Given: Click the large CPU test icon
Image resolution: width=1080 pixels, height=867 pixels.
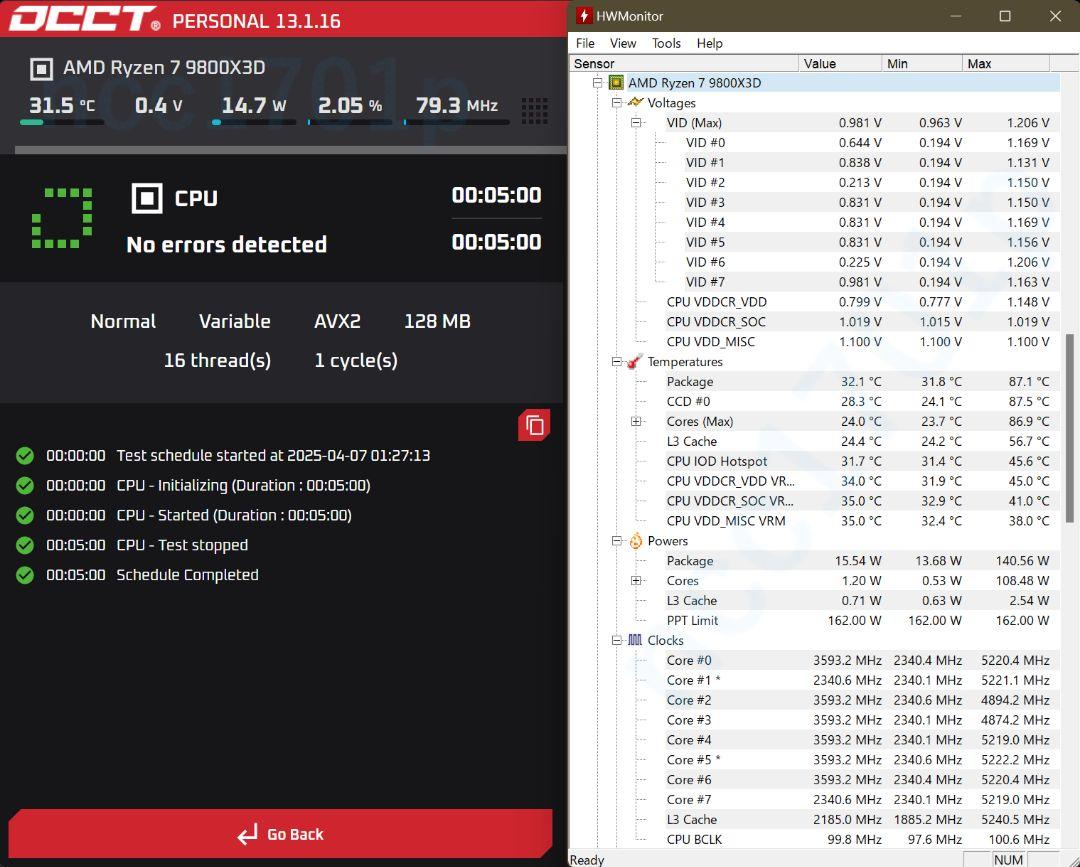Looking at the screenshot, I should pos(147,198).
